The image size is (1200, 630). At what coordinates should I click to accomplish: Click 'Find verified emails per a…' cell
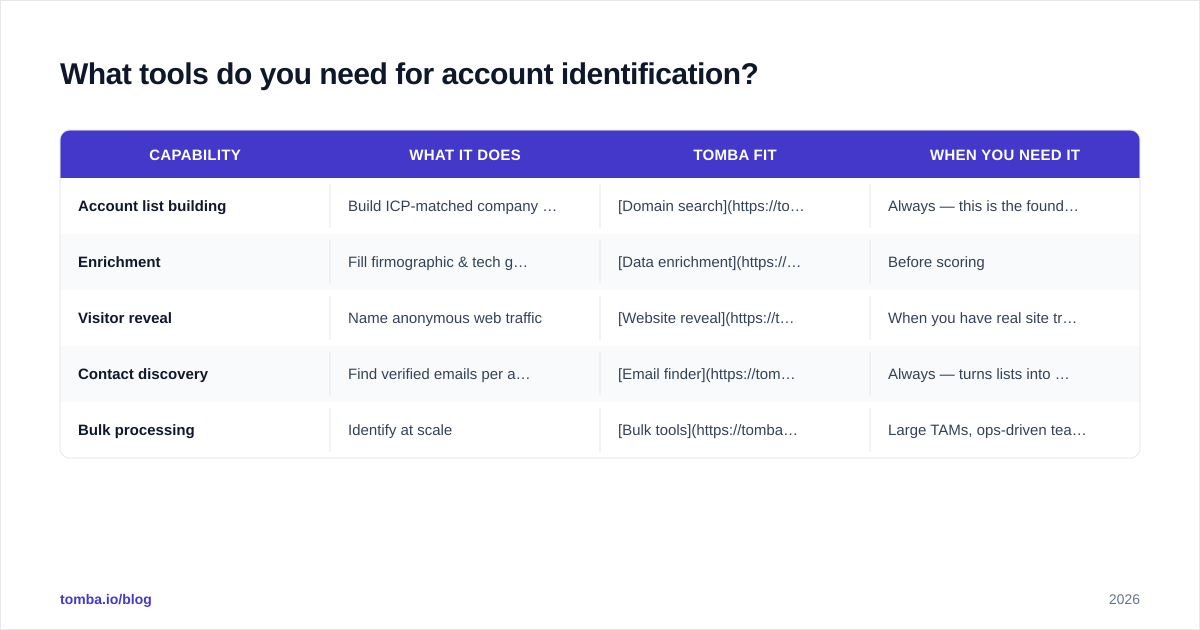465,374
